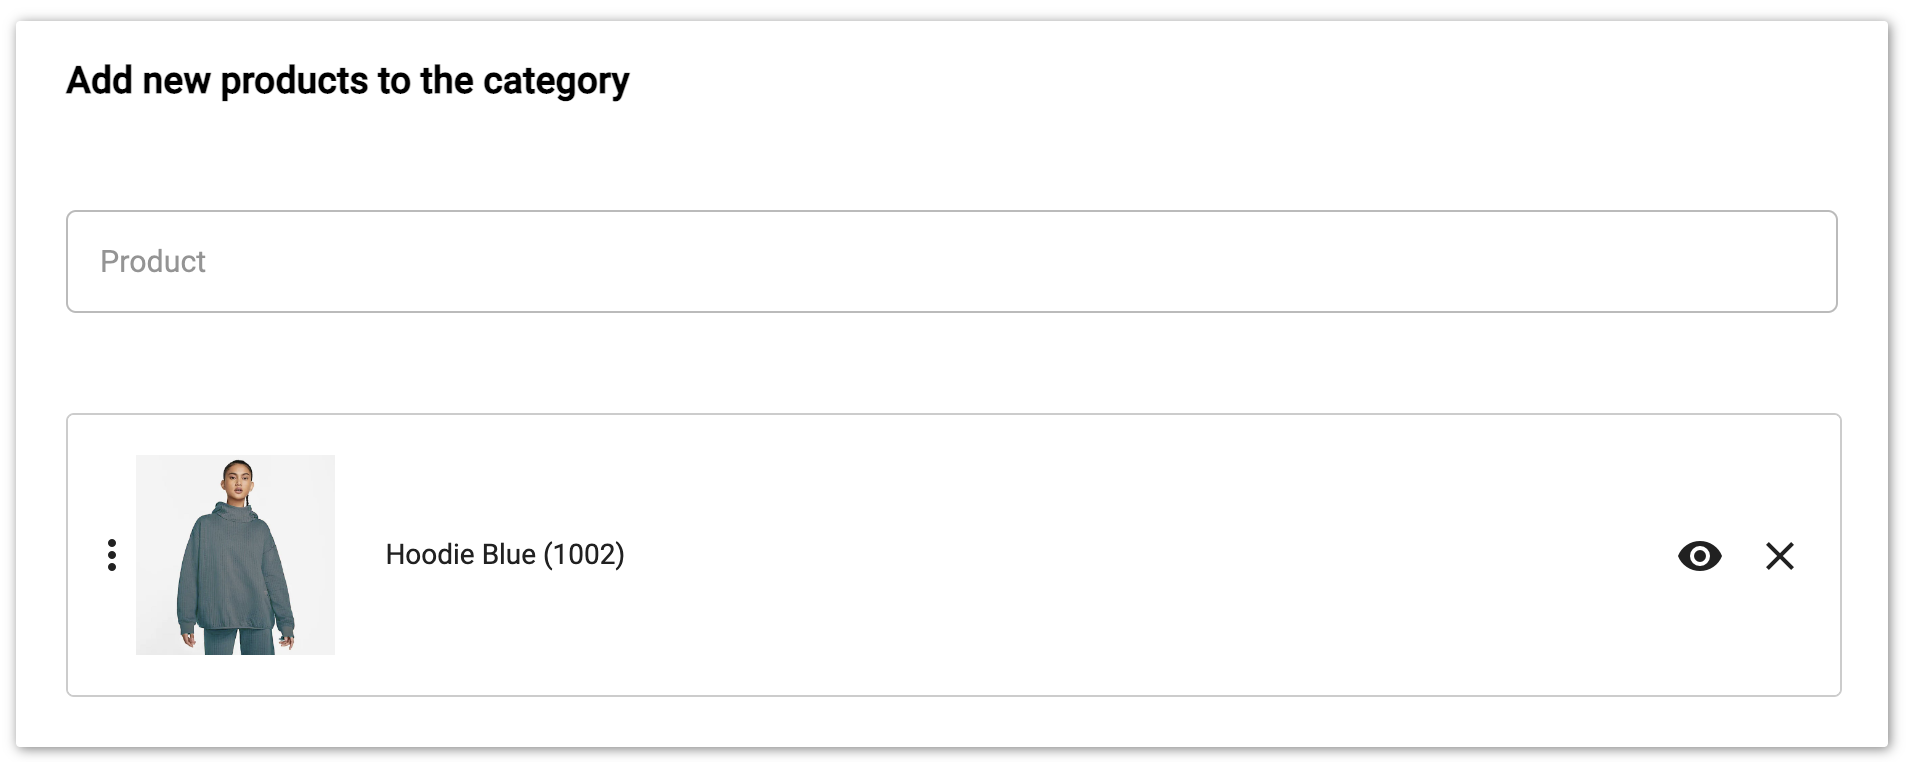
Task: Click the hoodie model image
Action: tap(235, 555)
